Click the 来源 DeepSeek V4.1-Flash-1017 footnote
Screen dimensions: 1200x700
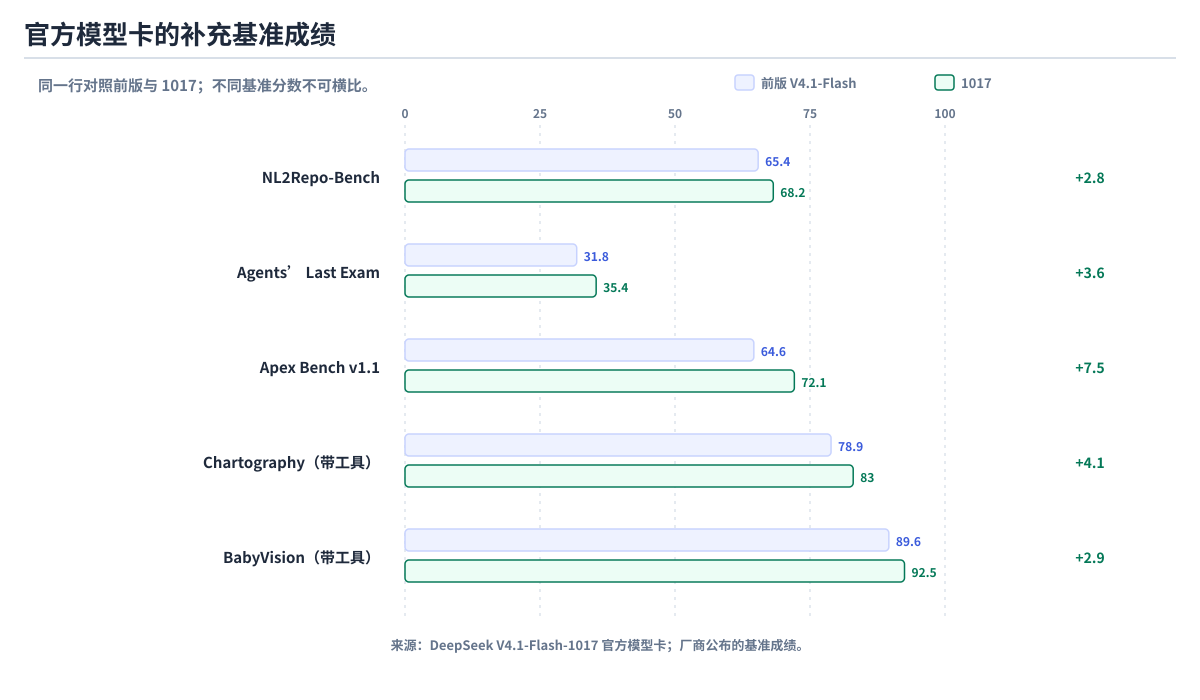click(x=597, y=646)
